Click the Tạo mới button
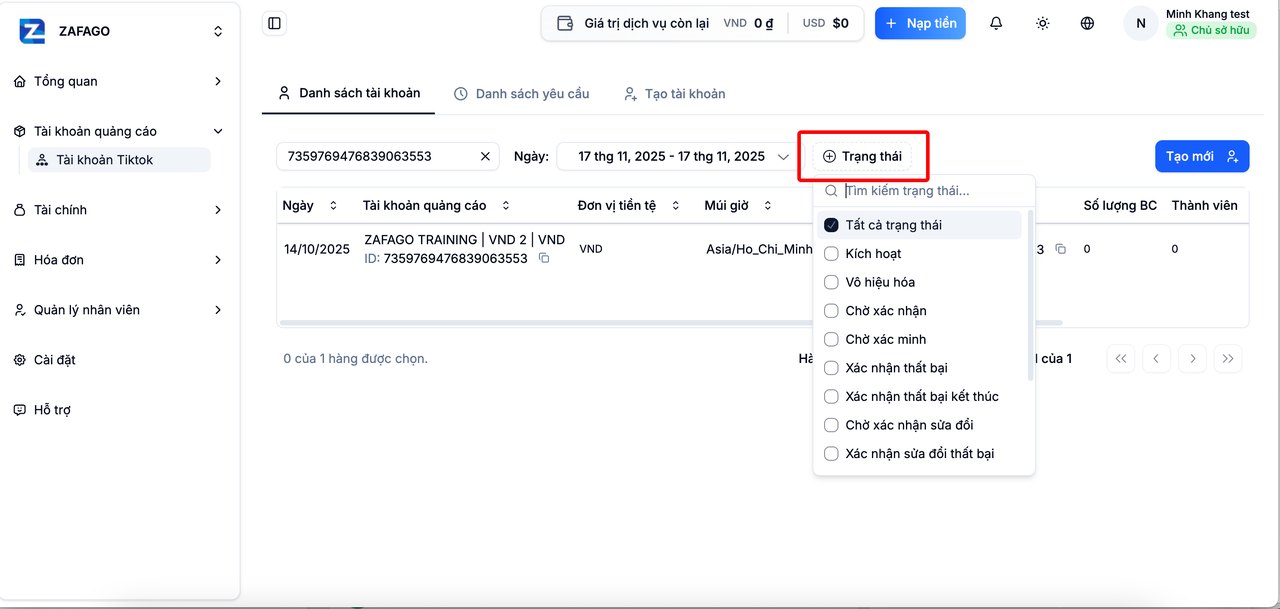The height and width of the screenshot is (609, 1280). point(1202,156)
